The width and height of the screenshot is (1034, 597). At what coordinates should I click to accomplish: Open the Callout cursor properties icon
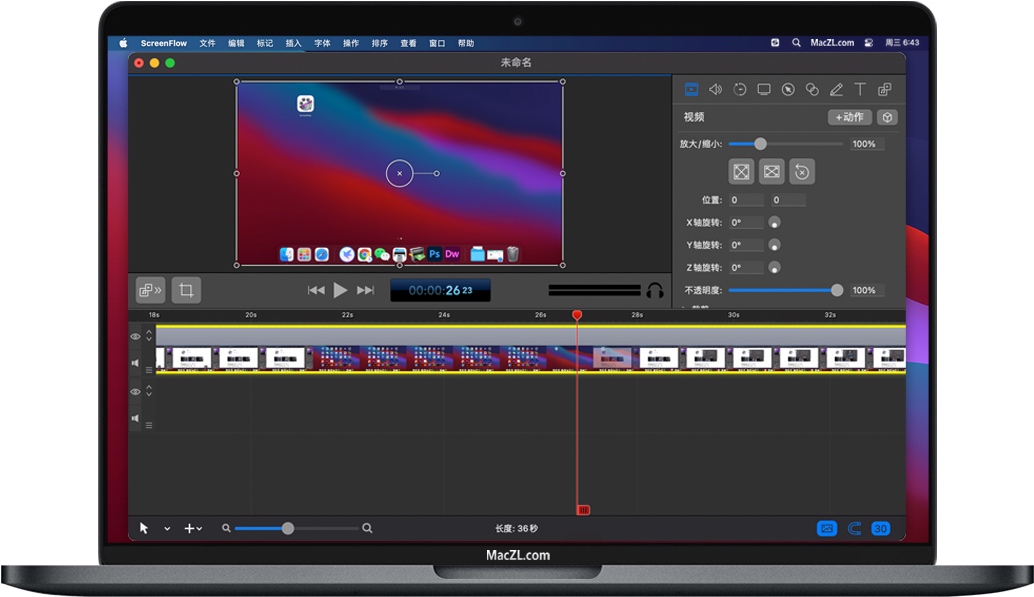click(x=788, y=89)
